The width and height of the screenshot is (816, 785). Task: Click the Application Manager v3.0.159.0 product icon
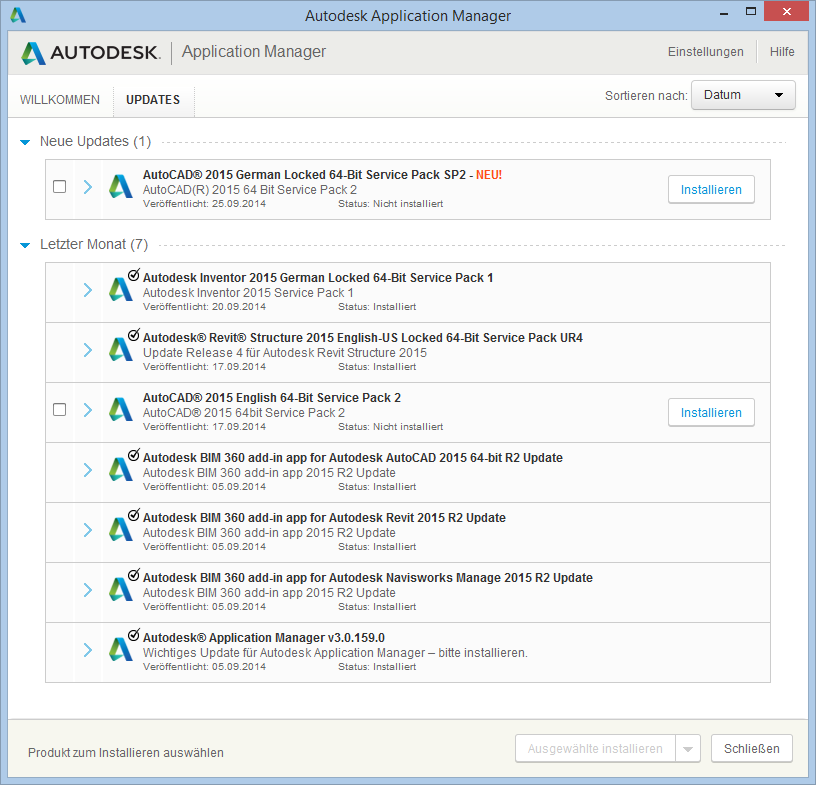point(121,650)
